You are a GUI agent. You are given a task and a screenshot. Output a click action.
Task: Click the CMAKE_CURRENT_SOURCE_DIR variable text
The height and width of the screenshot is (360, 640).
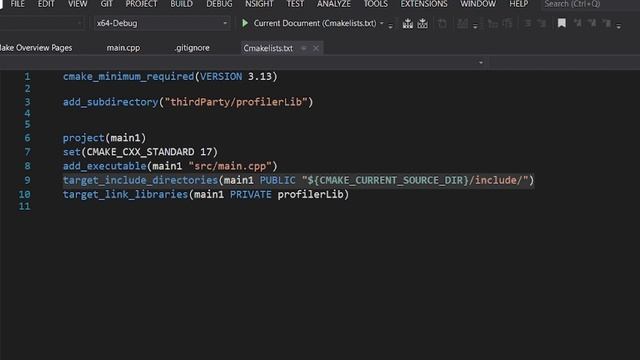coord(391,180)
